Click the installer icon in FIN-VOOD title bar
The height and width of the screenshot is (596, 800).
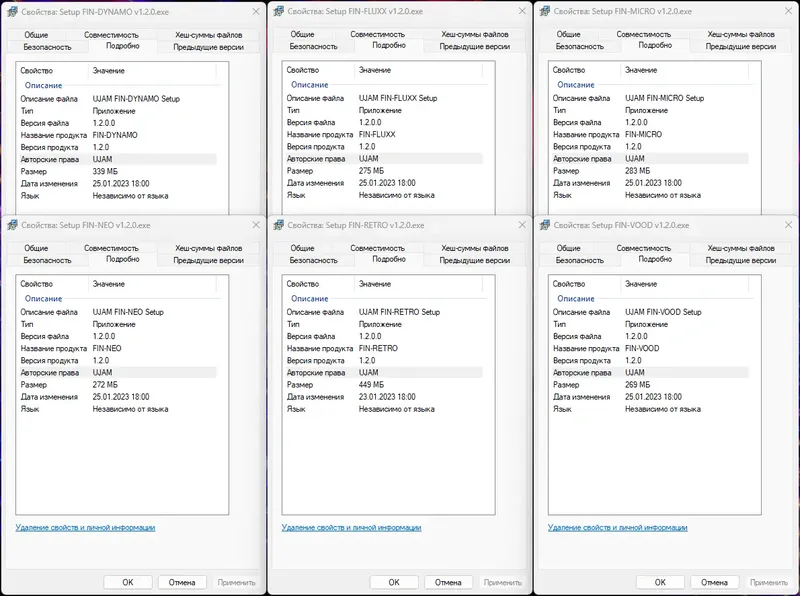point(545,225)
